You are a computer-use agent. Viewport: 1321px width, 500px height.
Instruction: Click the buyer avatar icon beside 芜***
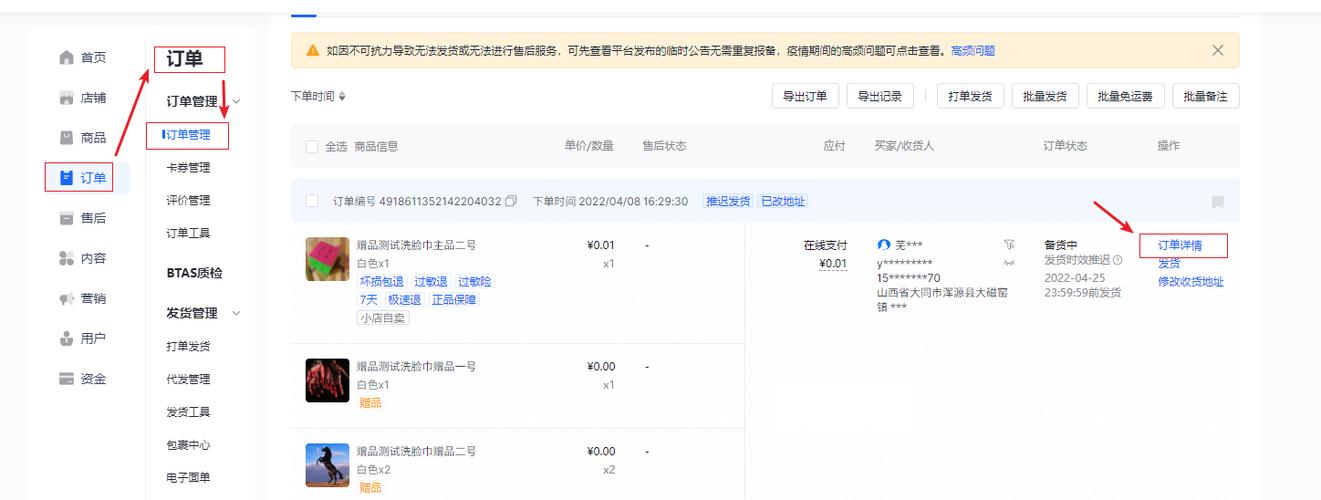pyautogui.click(x=883, y=245)
